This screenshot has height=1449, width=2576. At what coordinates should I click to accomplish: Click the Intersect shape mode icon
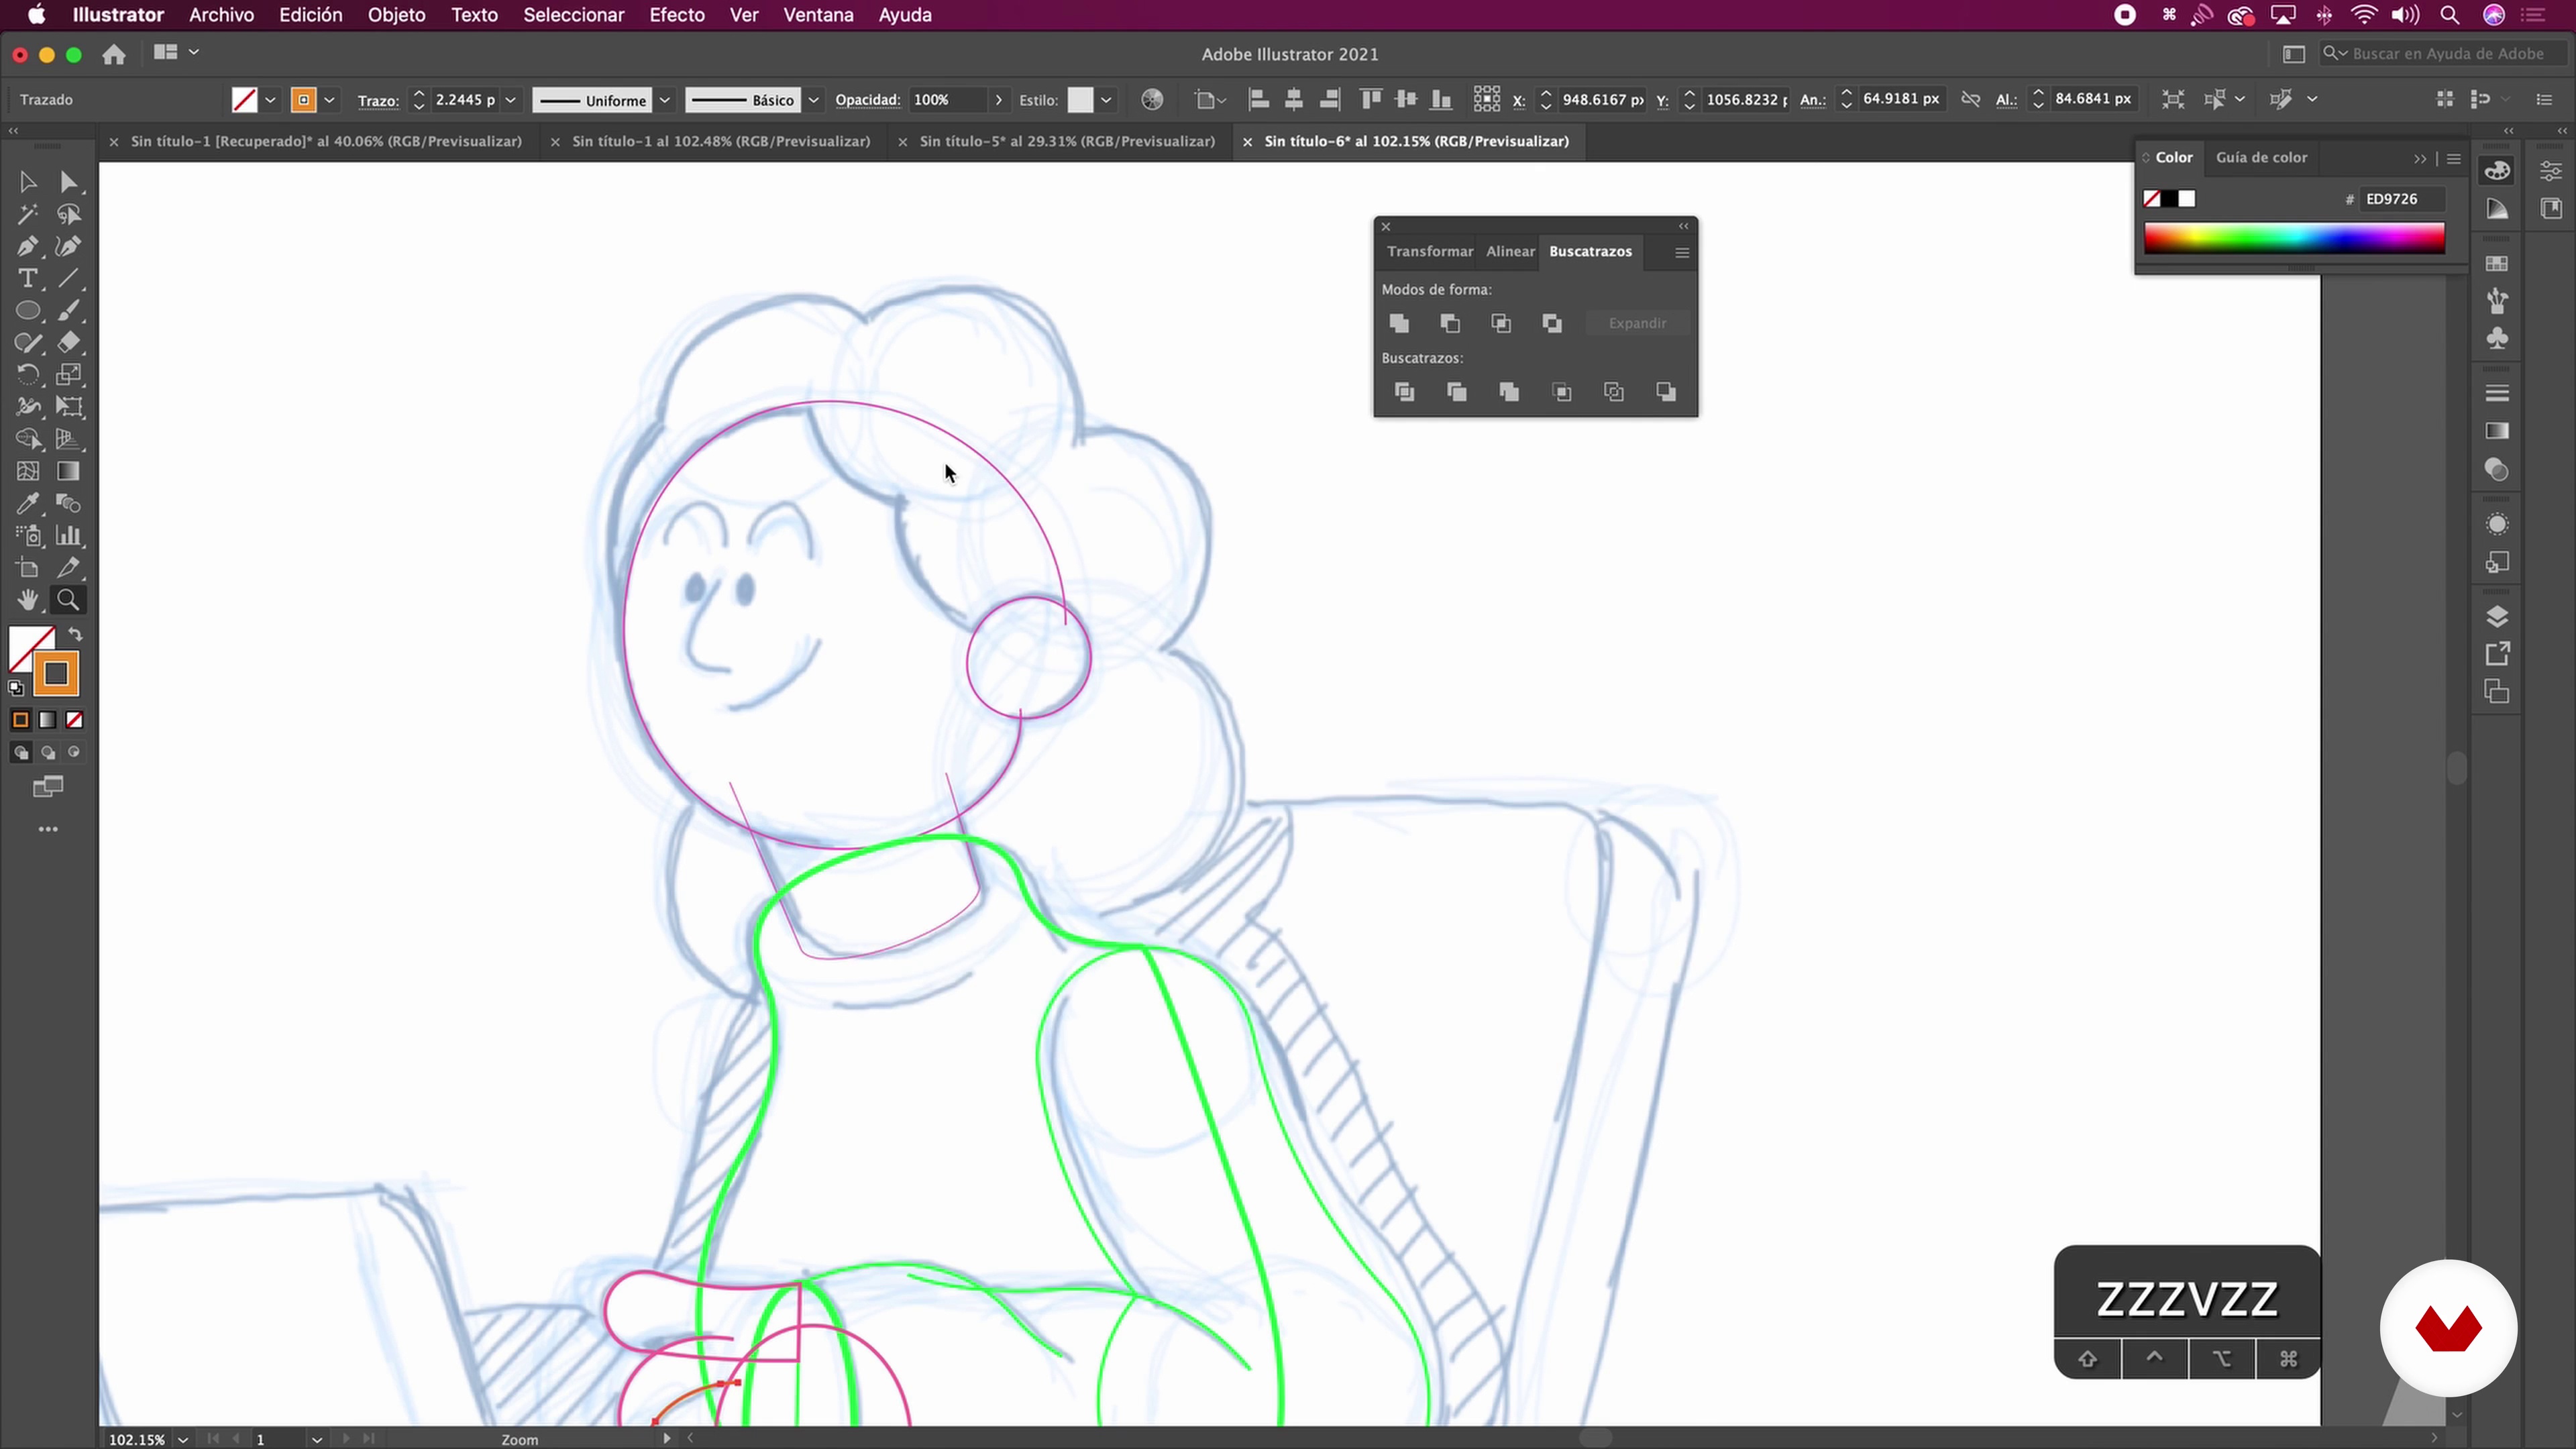1501,323
